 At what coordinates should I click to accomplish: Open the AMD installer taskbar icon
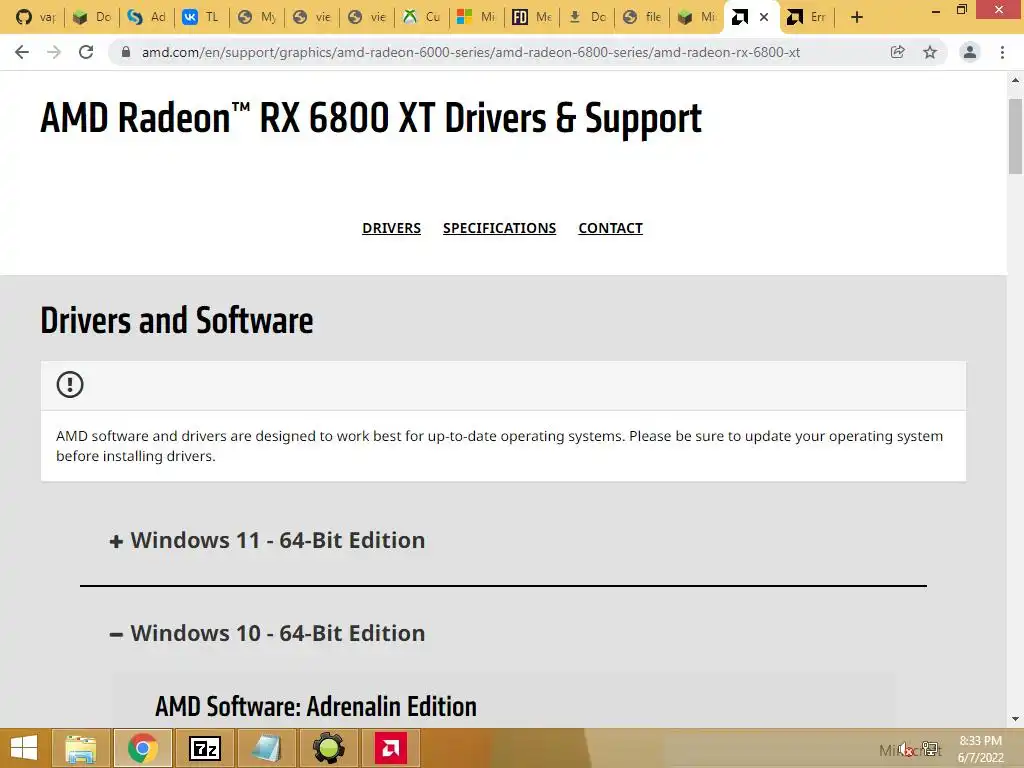[x=391, y=748]
